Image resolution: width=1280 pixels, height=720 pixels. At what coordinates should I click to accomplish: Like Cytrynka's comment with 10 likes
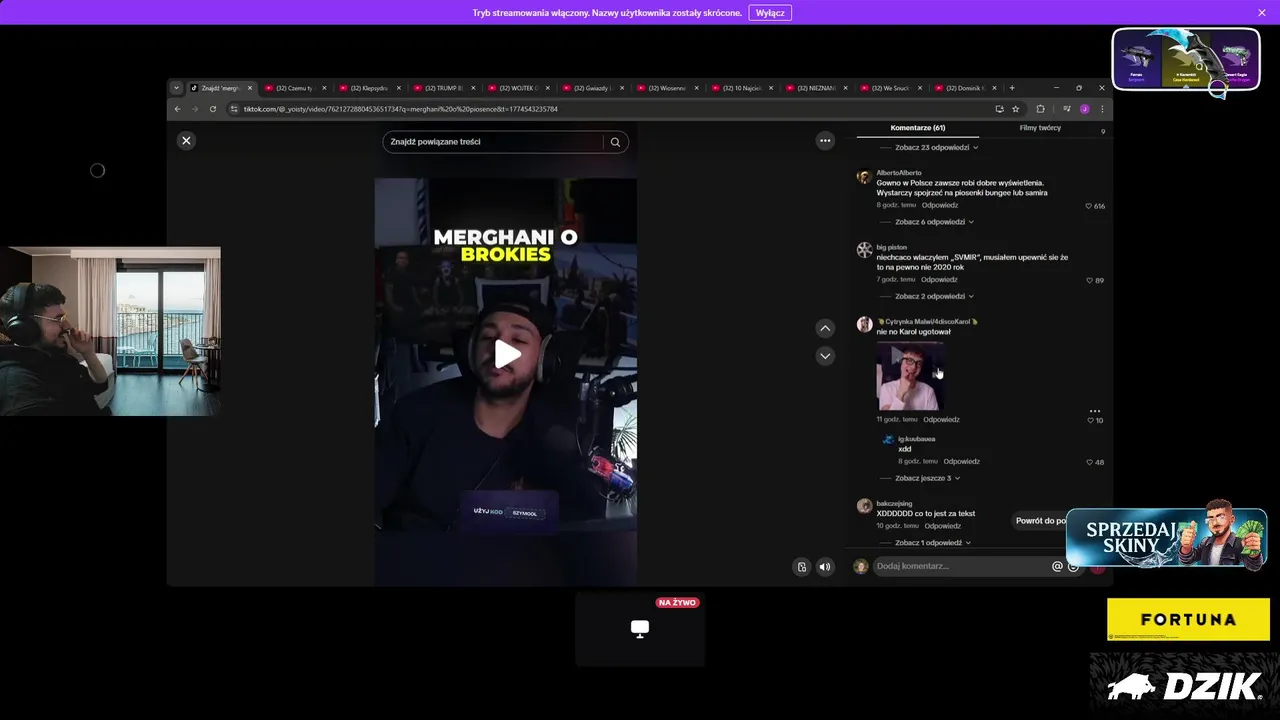(1091, 421)
